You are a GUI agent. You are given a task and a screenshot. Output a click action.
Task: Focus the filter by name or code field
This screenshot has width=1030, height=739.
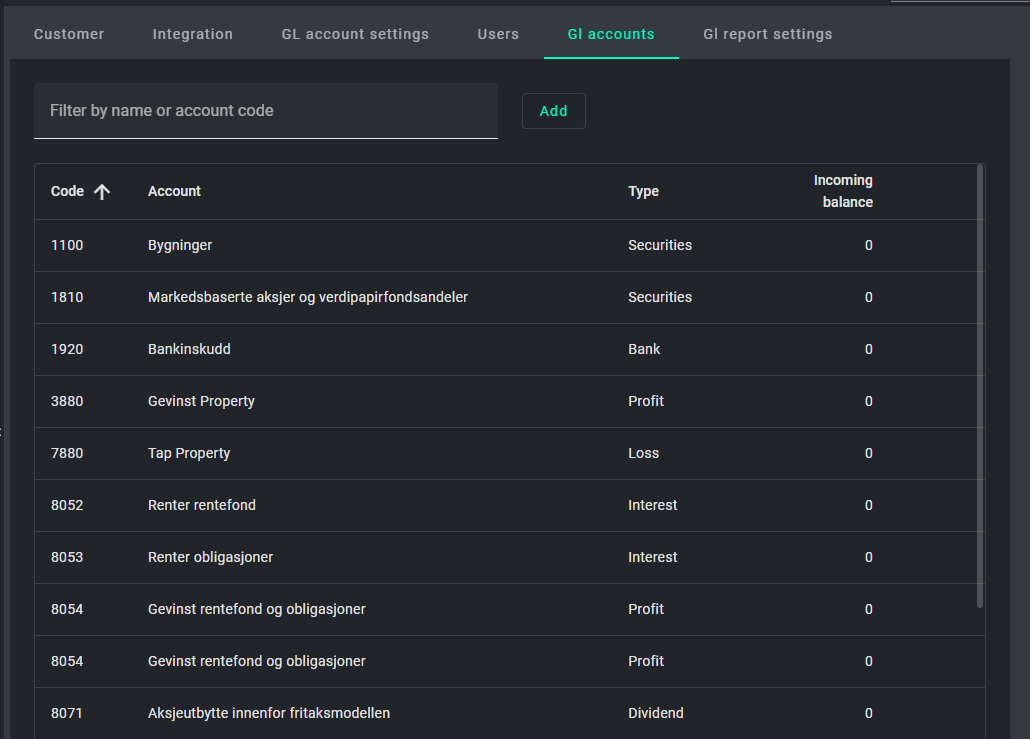(265, 111)
